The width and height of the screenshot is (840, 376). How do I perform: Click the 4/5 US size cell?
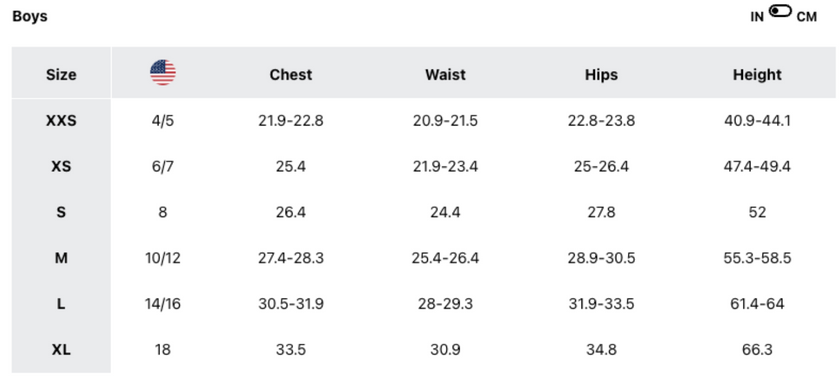[x=162, y=121]
